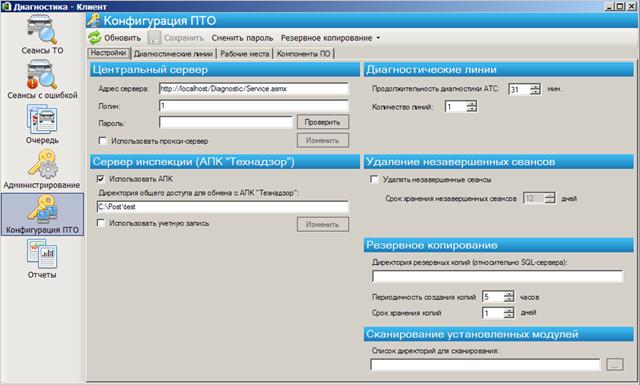The image size is (640, 385).
Task: Open Сеансы с ошибкой section
Action: [42, 80]
